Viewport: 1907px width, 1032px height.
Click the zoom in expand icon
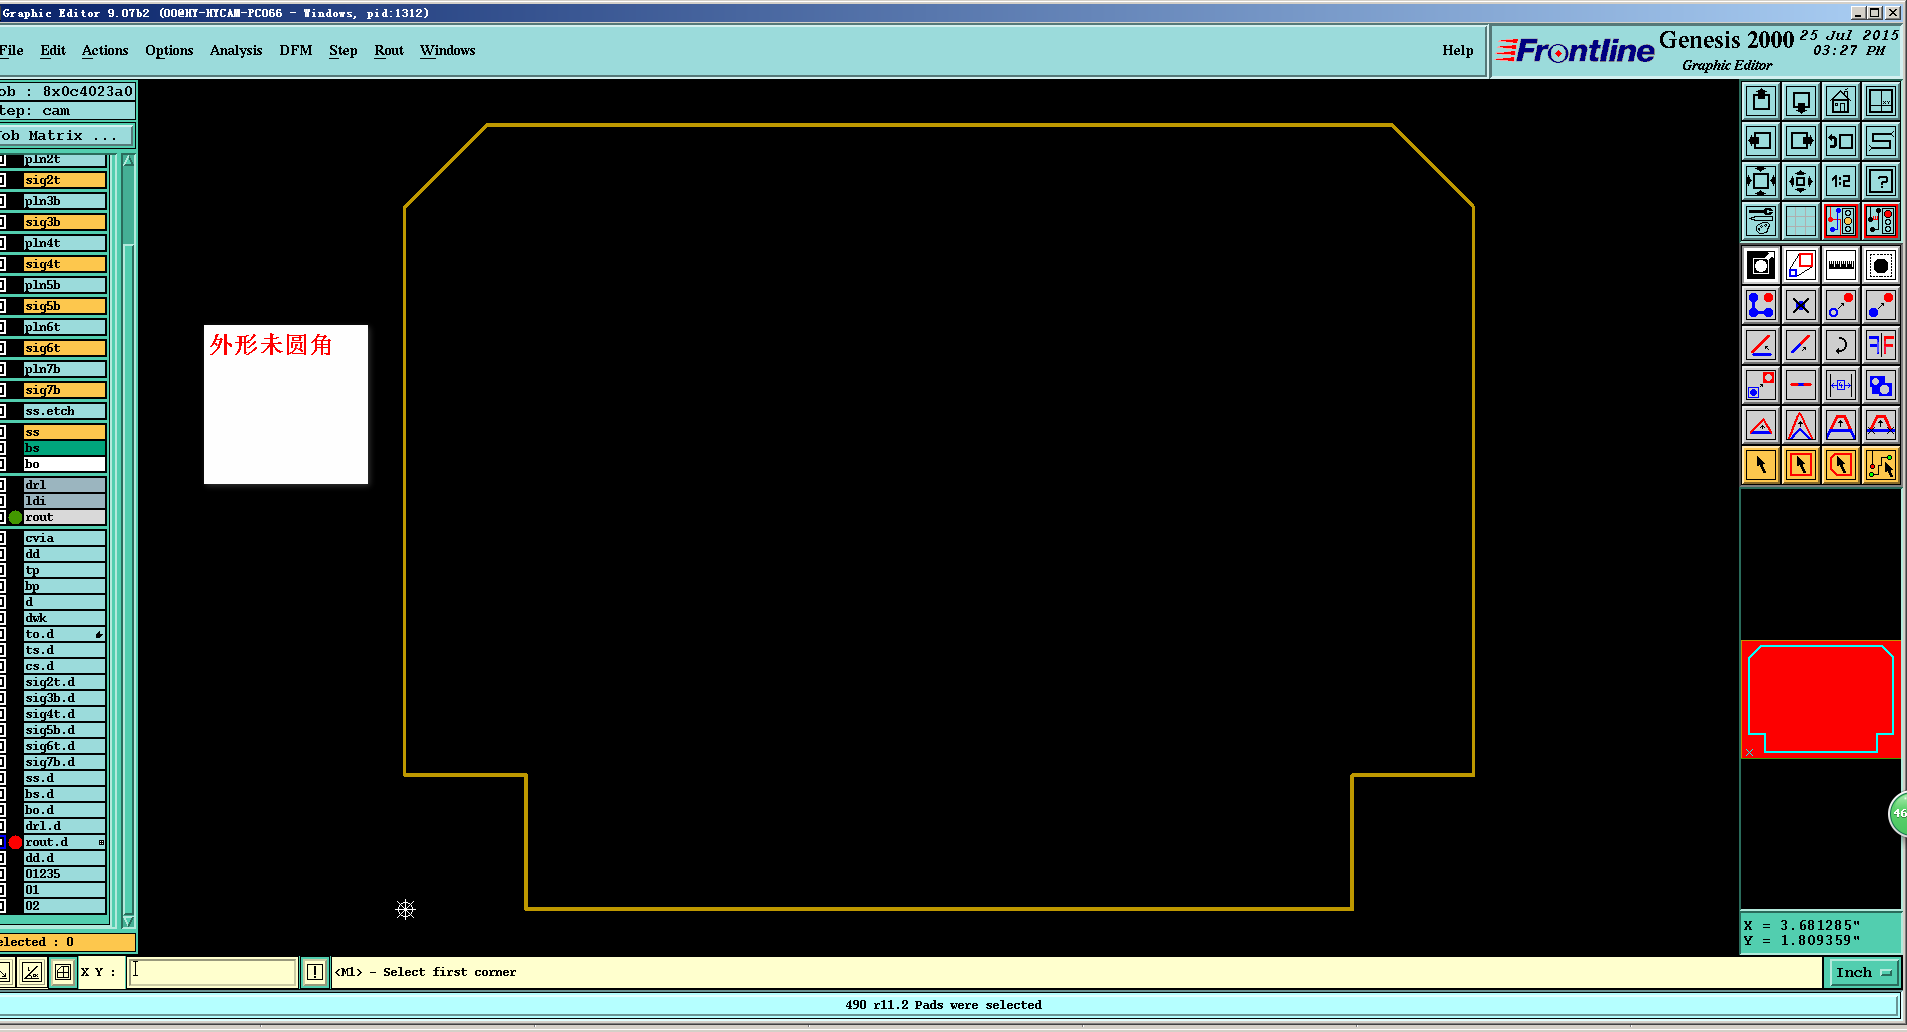1761,181
